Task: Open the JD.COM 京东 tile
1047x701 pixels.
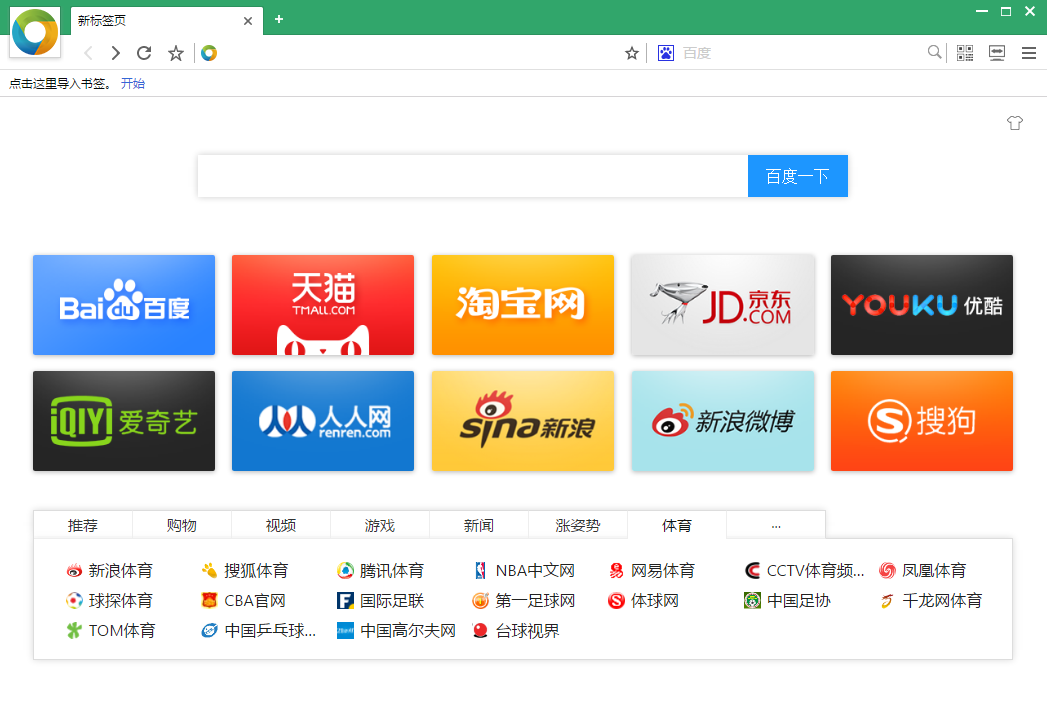Action: point(722,305)
